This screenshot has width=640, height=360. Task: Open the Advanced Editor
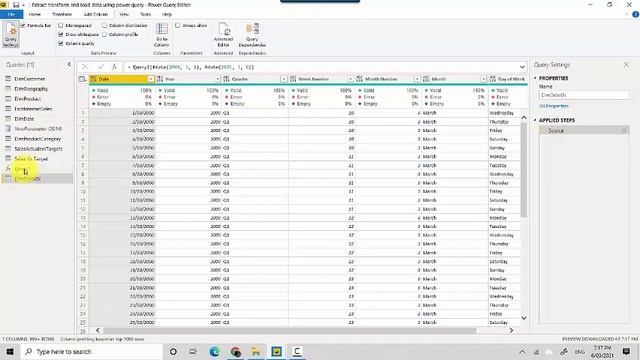pos(223,34)
